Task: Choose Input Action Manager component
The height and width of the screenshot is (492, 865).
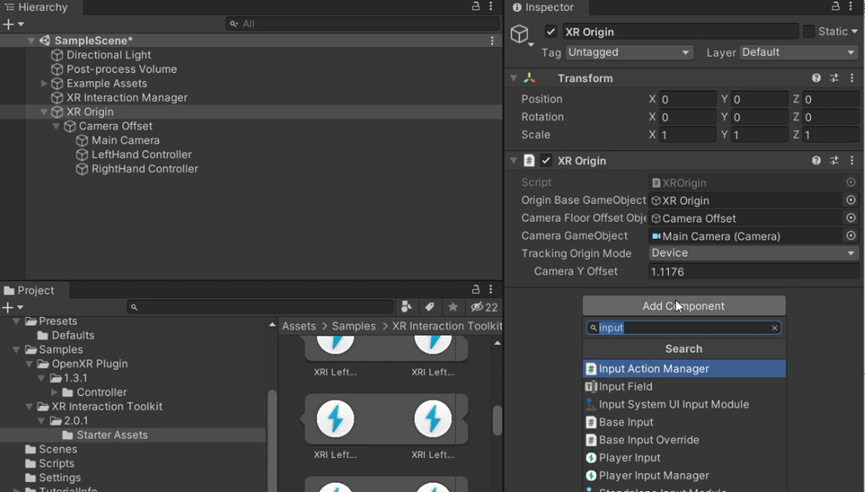Action: pyautogui.click(x=684, y=368)
